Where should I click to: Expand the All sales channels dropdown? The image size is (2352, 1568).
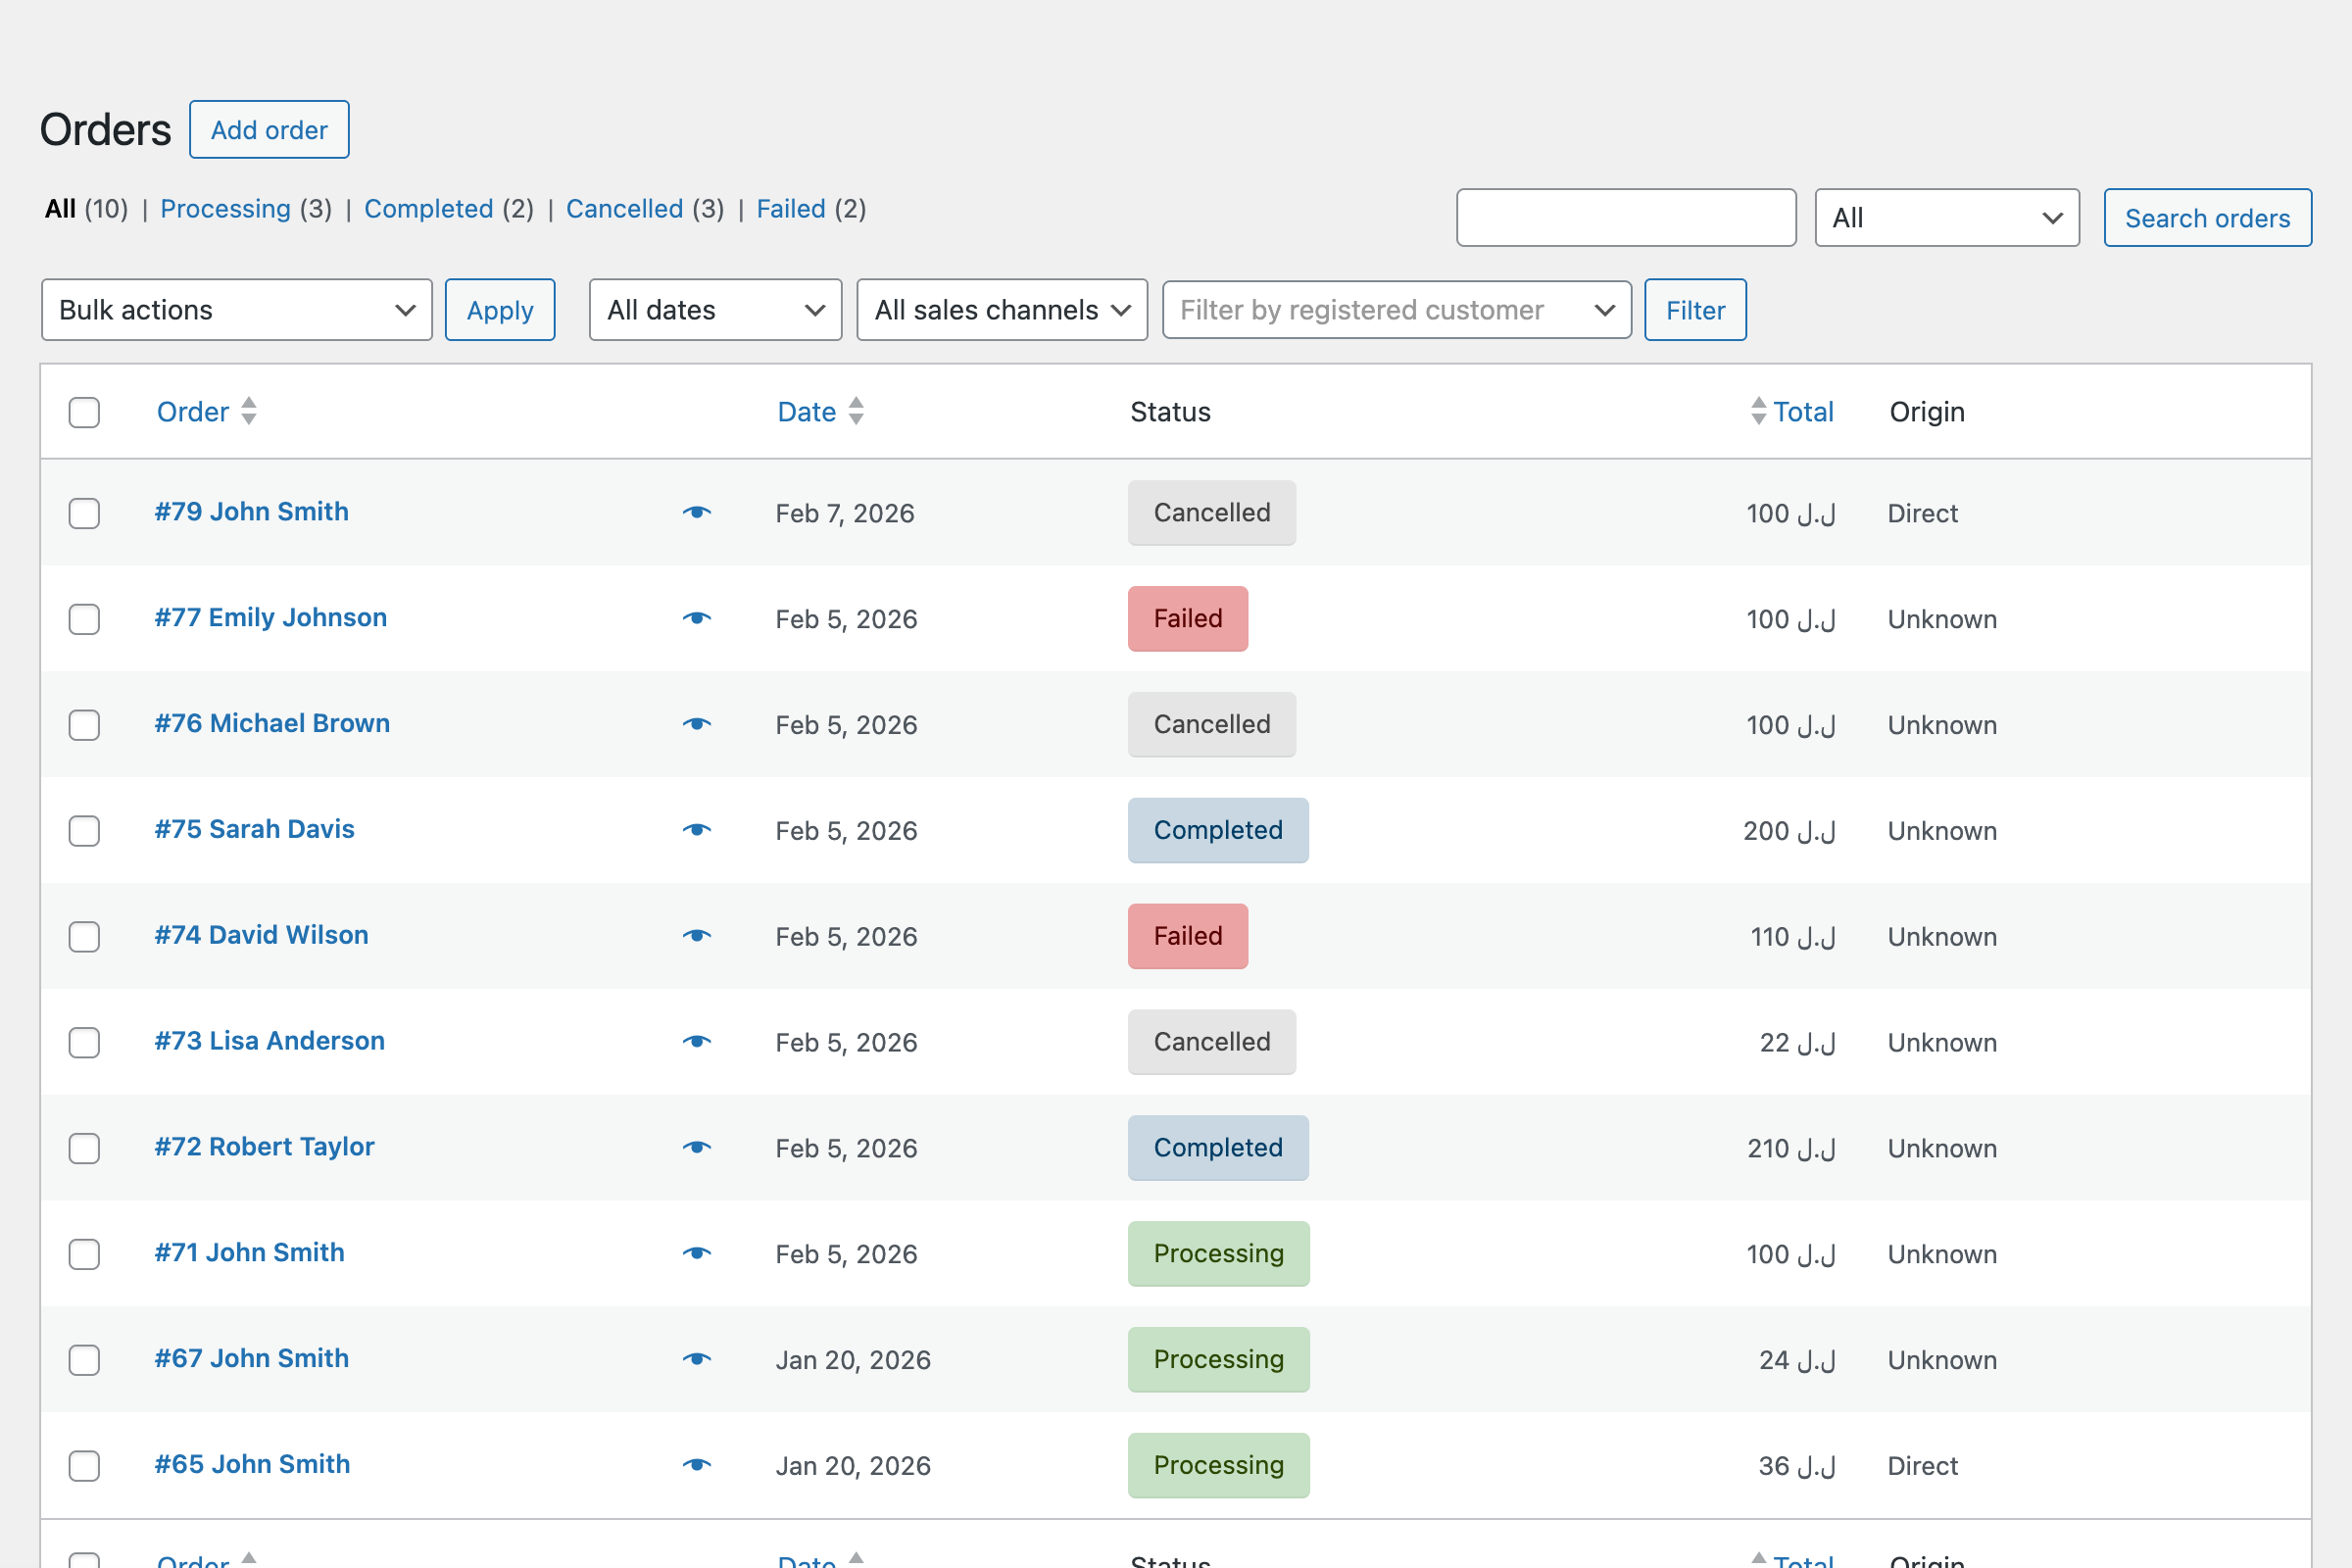coord(1001,310)
